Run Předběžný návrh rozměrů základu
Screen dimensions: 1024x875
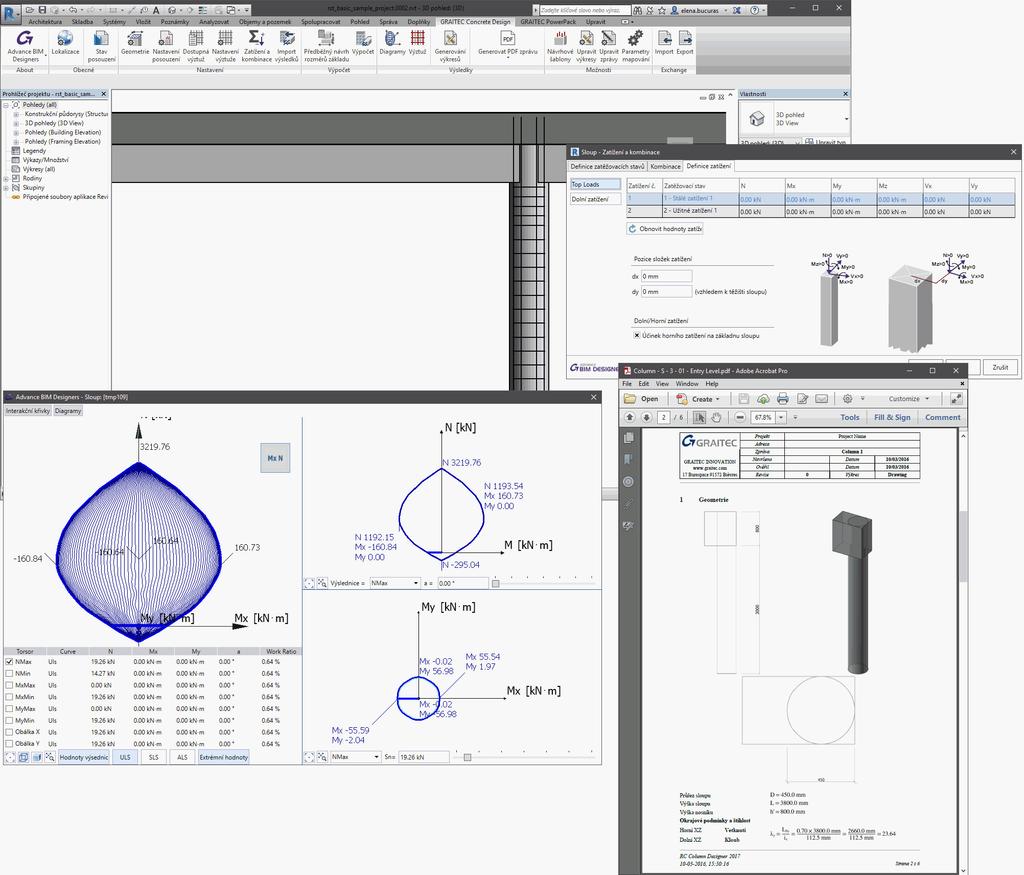(x=326, y=46)
